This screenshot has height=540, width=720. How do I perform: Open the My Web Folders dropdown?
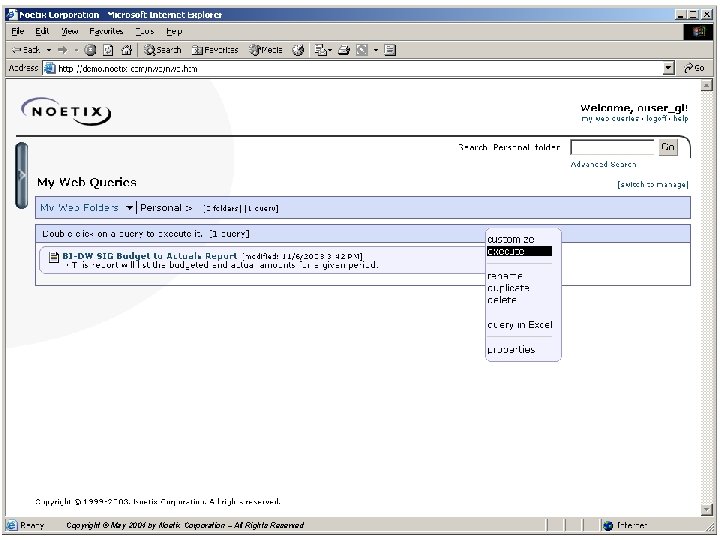[129, 208]
